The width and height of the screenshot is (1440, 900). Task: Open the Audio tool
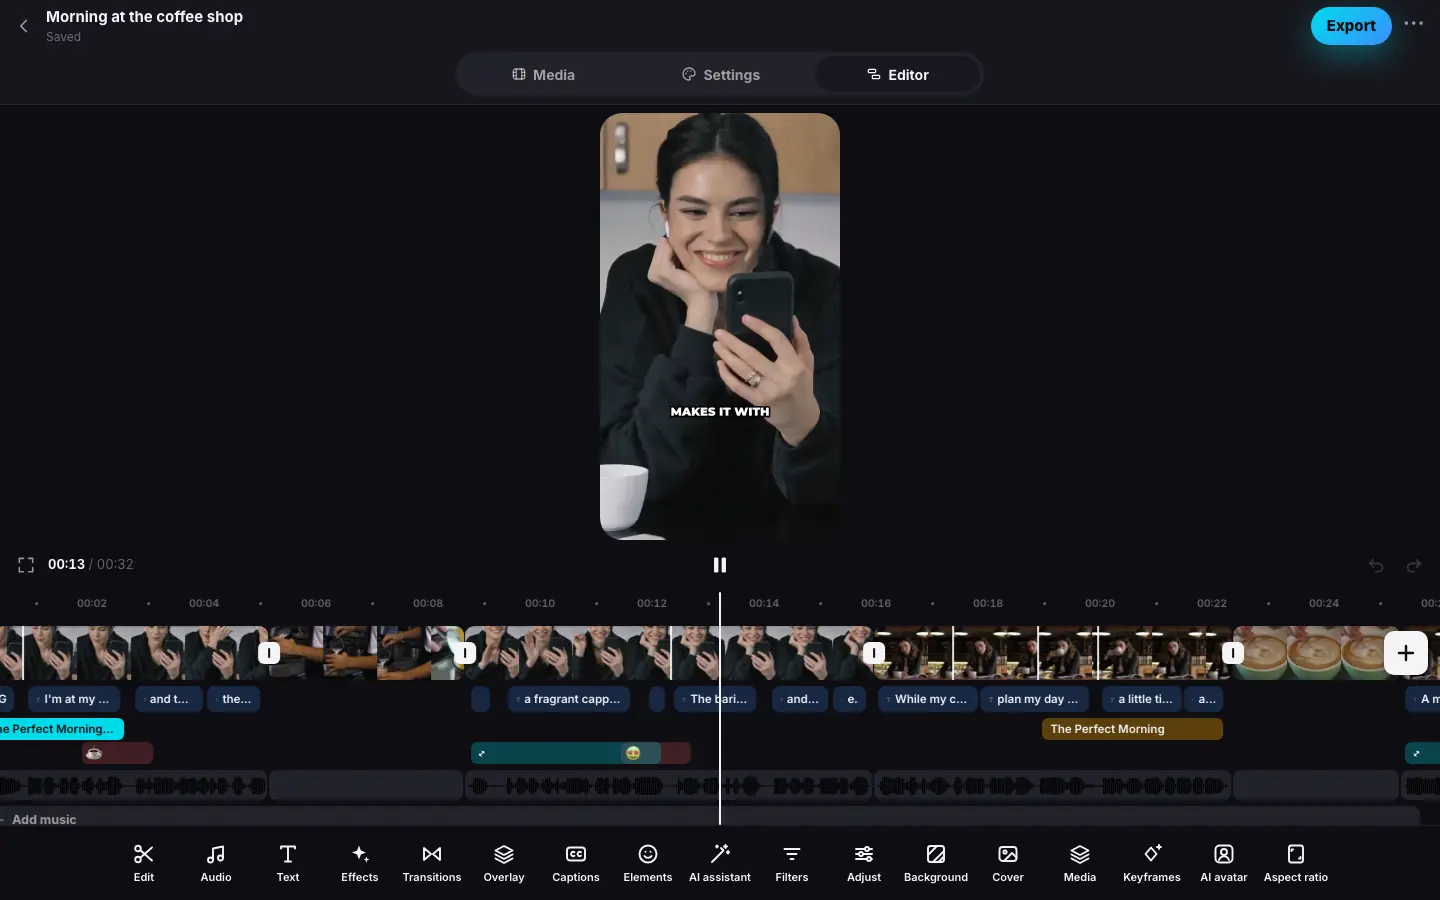point(216,863)
